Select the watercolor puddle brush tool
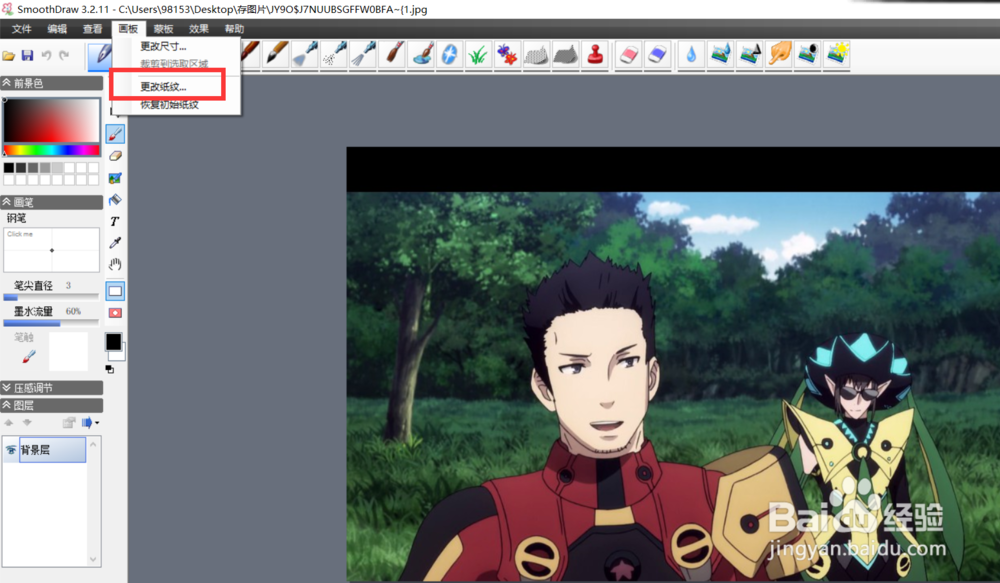This screenshot has width=1000, height=583. click(422, 54)
